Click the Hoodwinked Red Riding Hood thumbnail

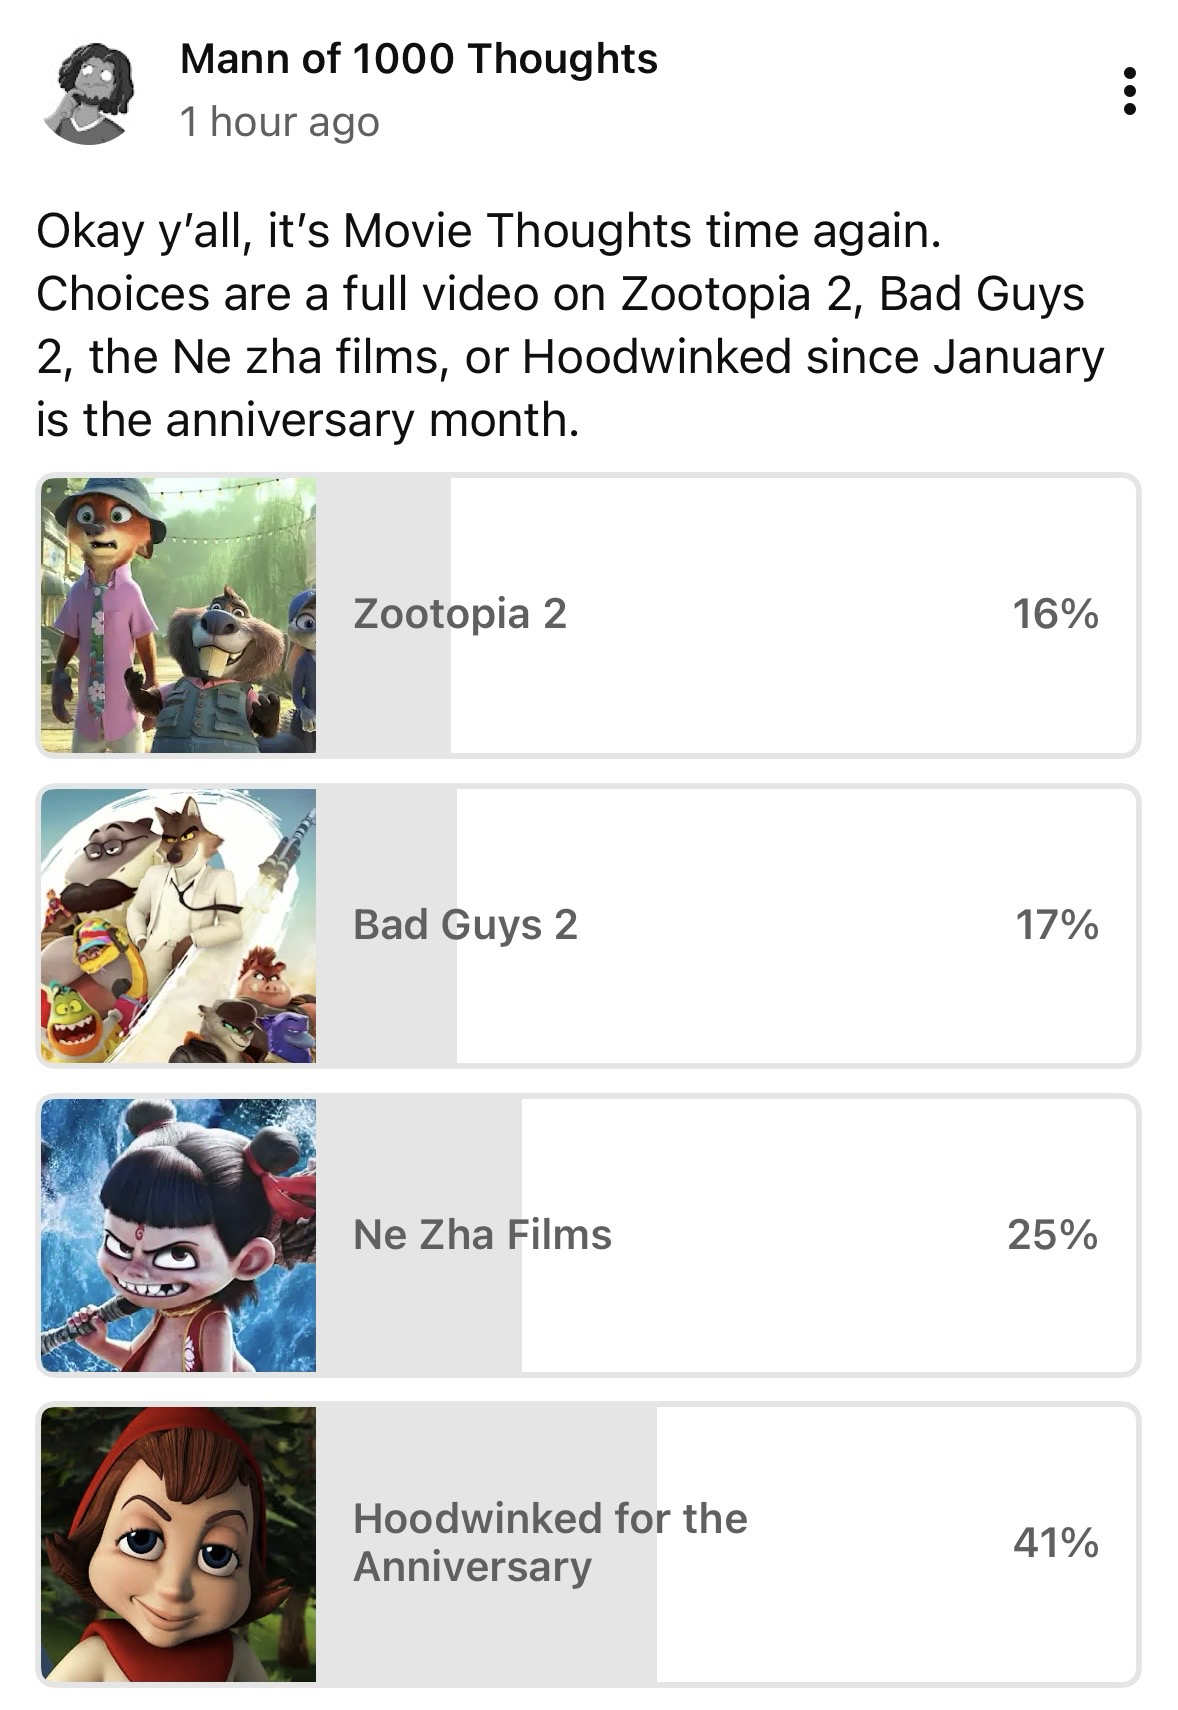tap(179, 1544)
